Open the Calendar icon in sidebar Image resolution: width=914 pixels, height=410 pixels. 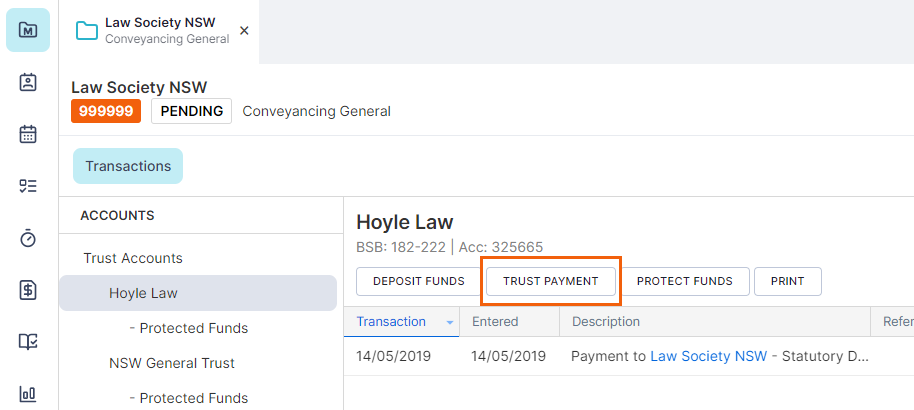pos(28,134)
